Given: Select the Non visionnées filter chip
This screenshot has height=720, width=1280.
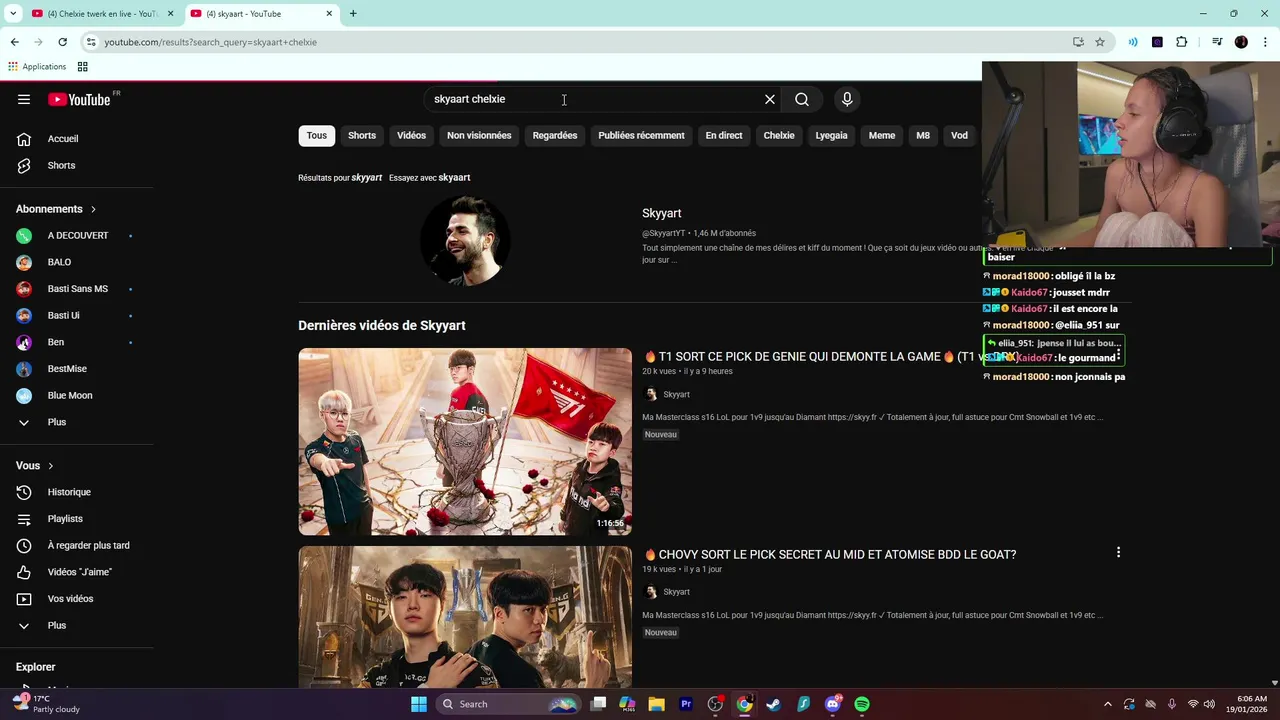Looking at the screenshot, I should point(479,136).
